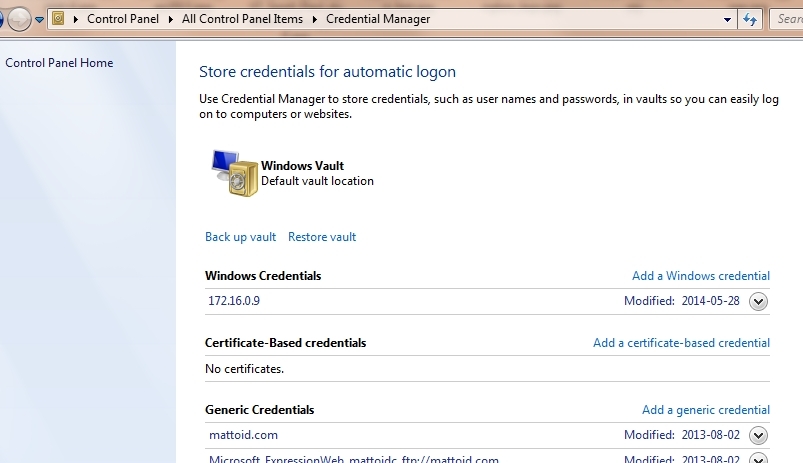Viewport: 803px width, 463px height.
Task: Click the Forward navigation arrow button
Action: pyautogui.click(x=19, y=19)
